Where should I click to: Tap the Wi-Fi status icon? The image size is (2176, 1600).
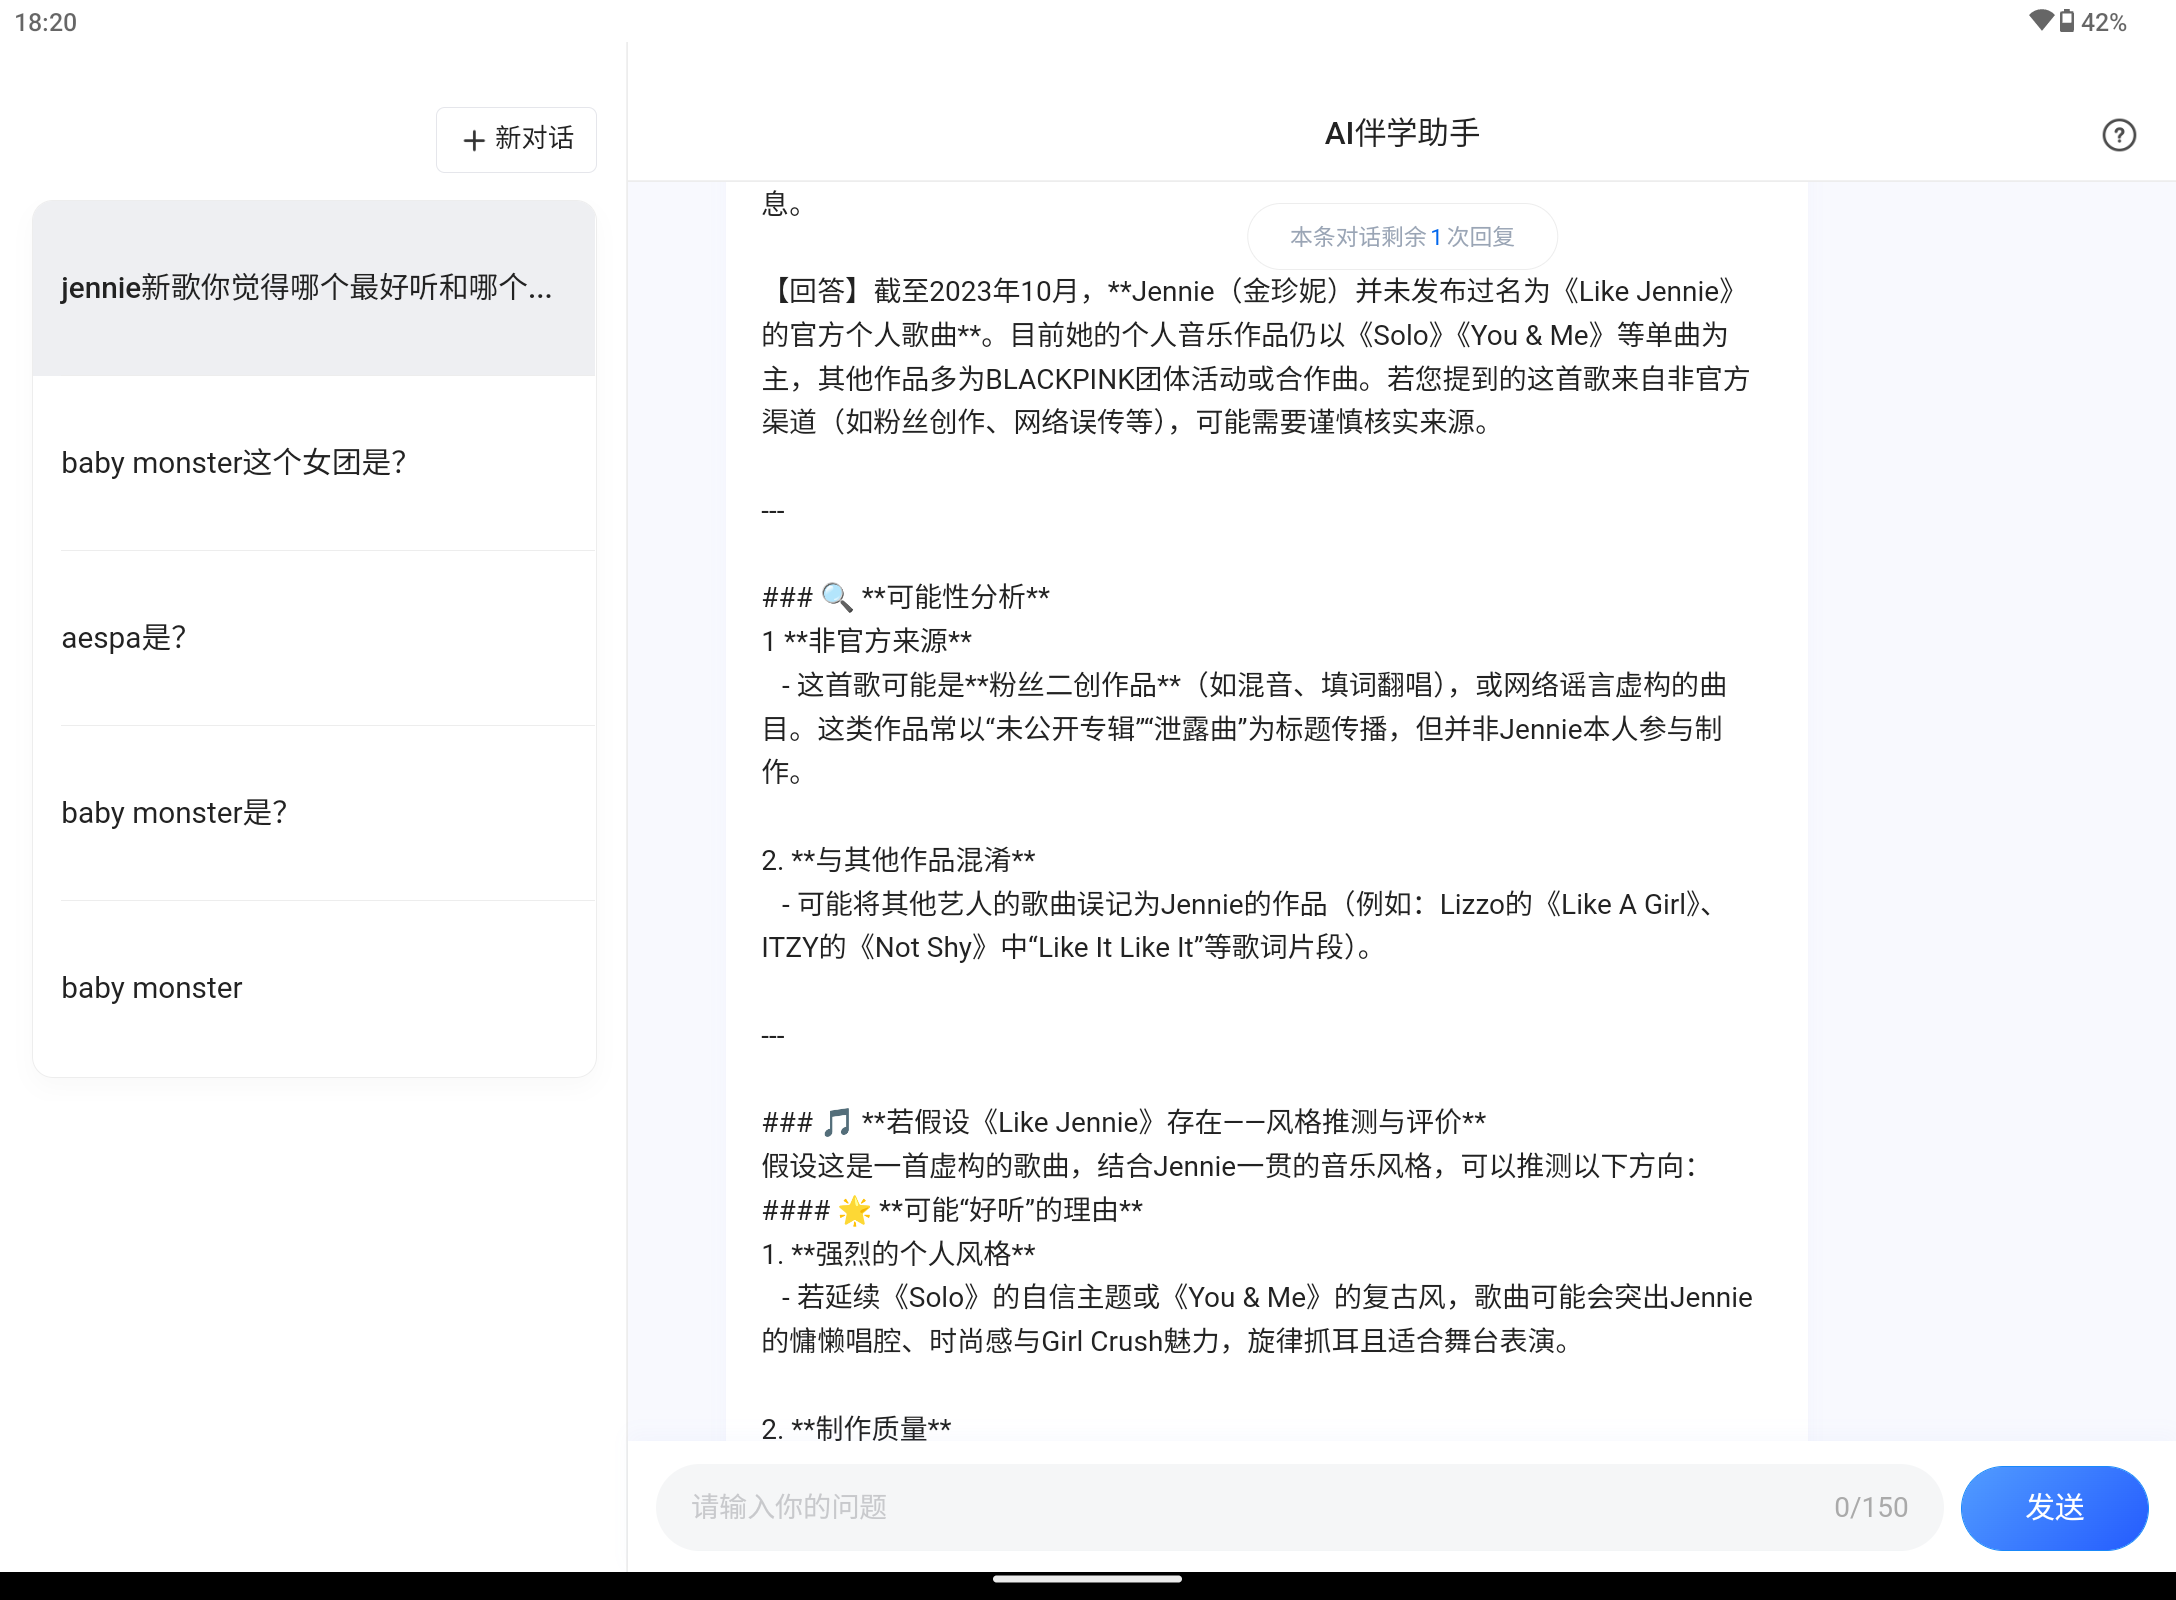click(2041, 21)
